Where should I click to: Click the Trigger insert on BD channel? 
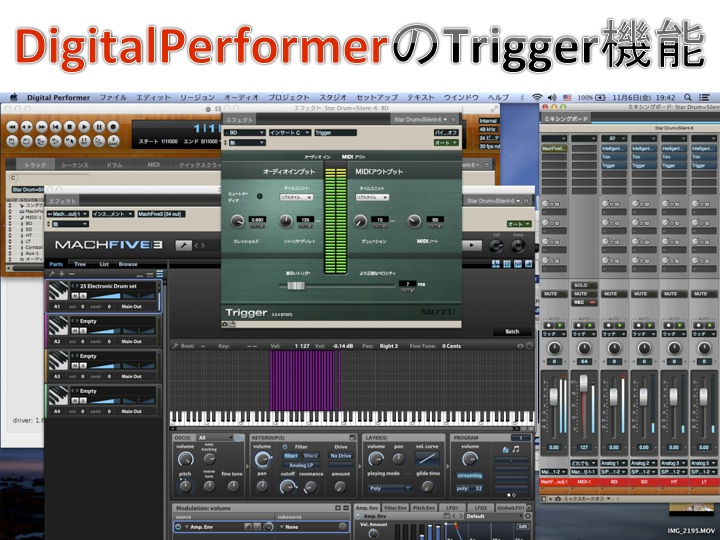pos(614,165)
